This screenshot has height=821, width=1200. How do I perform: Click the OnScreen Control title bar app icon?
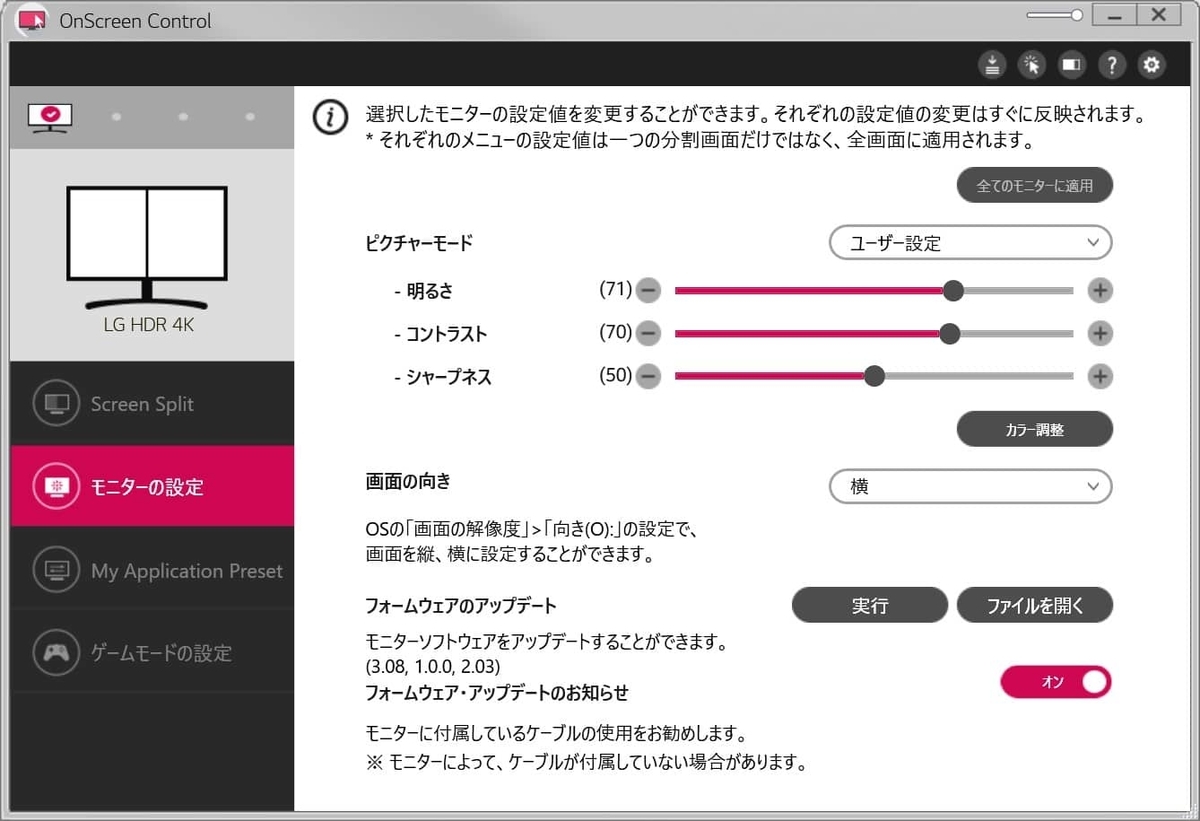[33, 20]
